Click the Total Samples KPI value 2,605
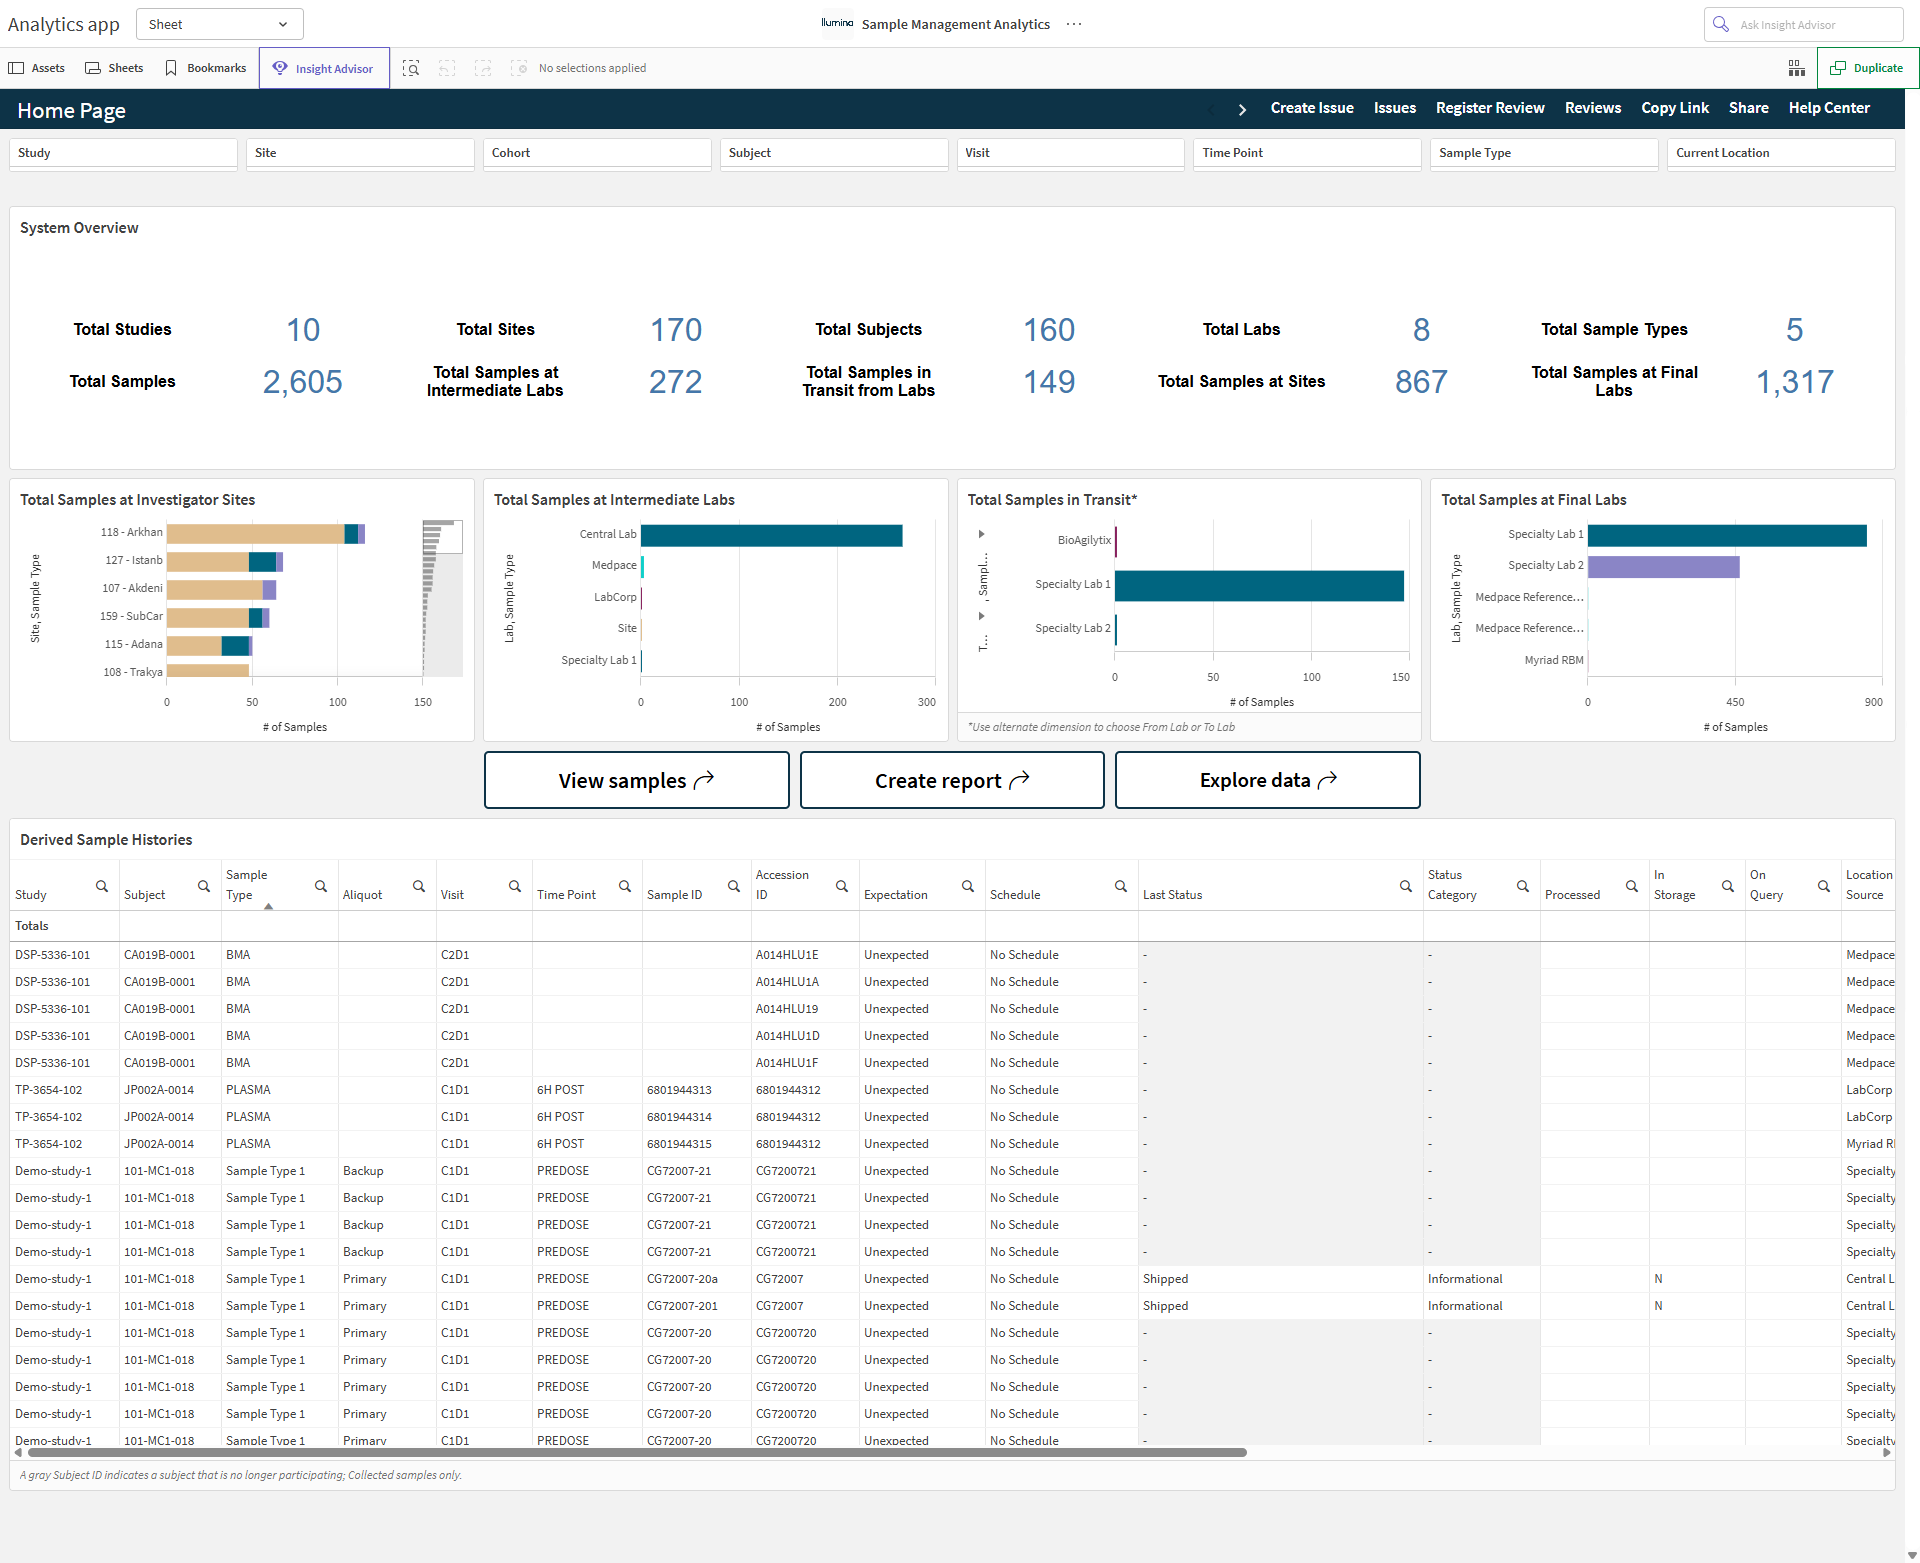The width and height of the screenshot is (1920, 1563). click(x=302, y=382)
